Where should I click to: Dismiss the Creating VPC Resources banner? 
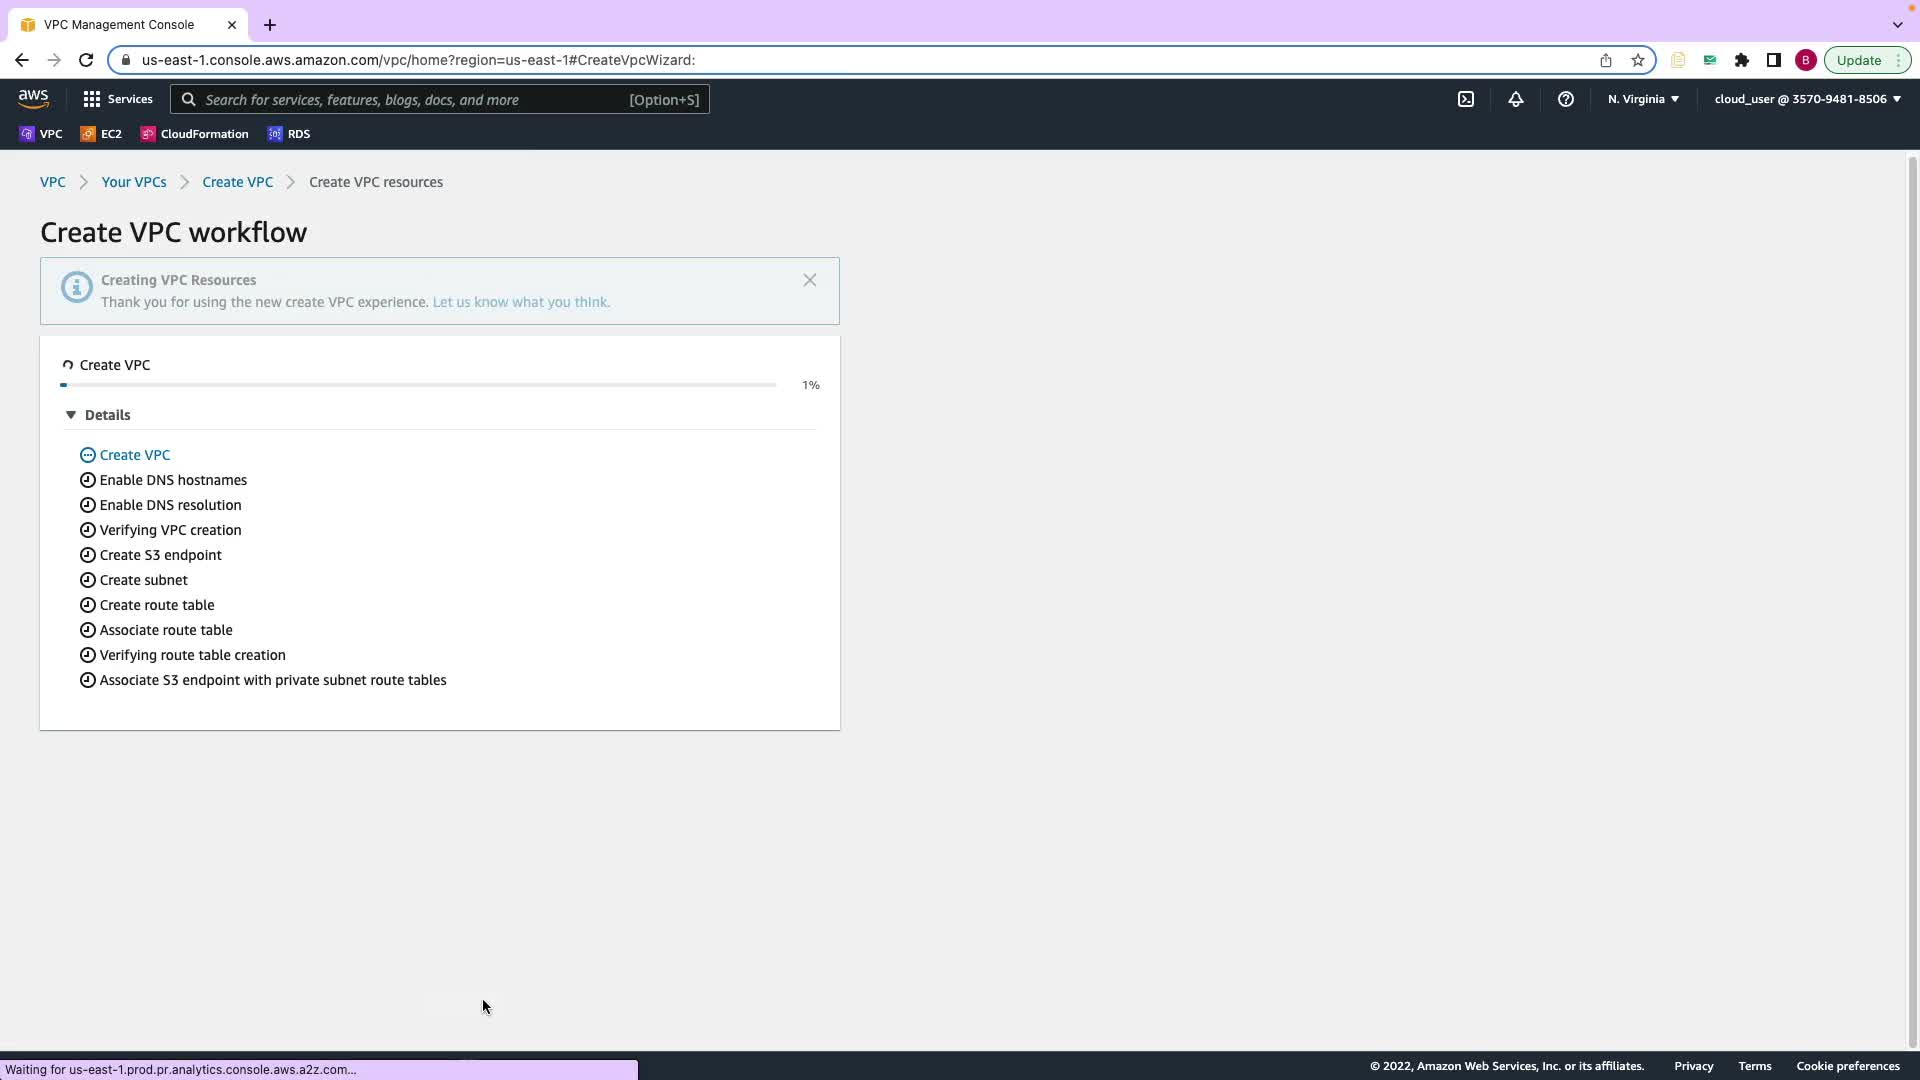tap(810, 280)
